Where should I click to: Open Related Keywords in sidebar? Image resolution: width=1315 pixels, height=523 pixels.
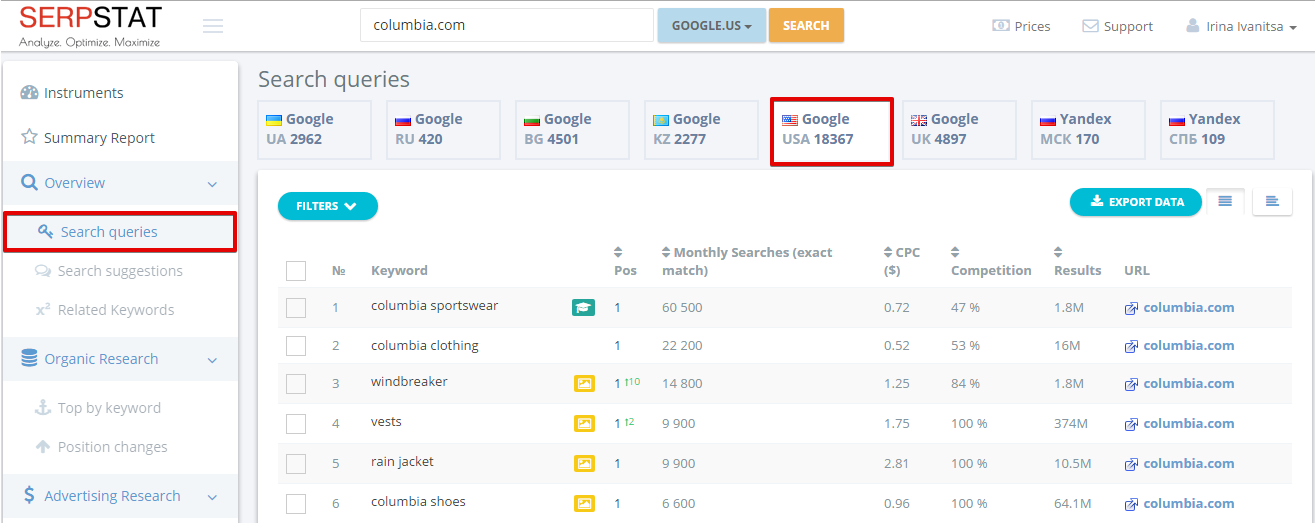click(x=116, y=310)
